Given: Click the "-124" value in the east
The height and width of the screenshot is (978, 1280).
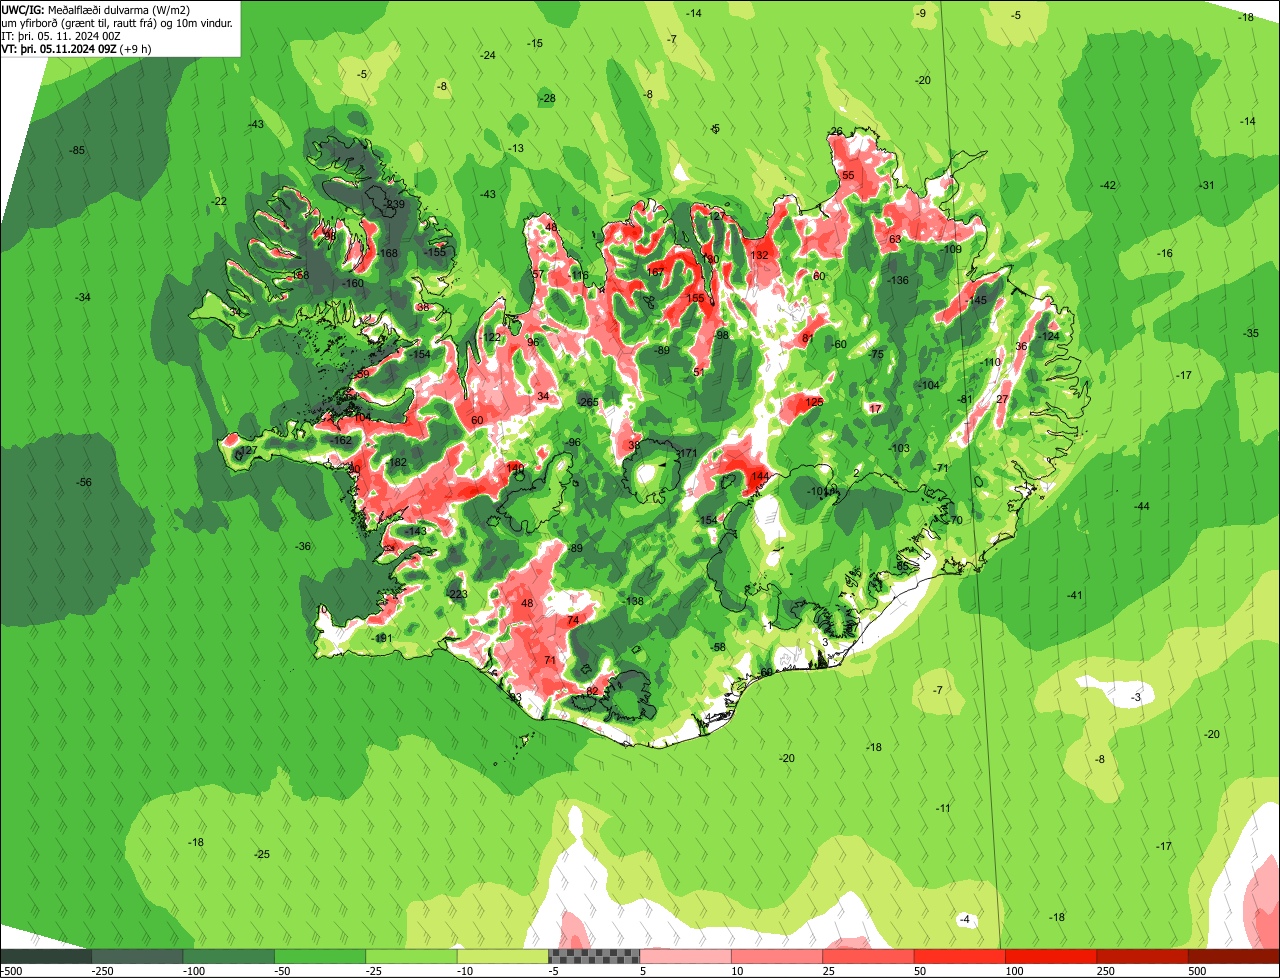Looking at the screenshot, I should coord(1048,336).
